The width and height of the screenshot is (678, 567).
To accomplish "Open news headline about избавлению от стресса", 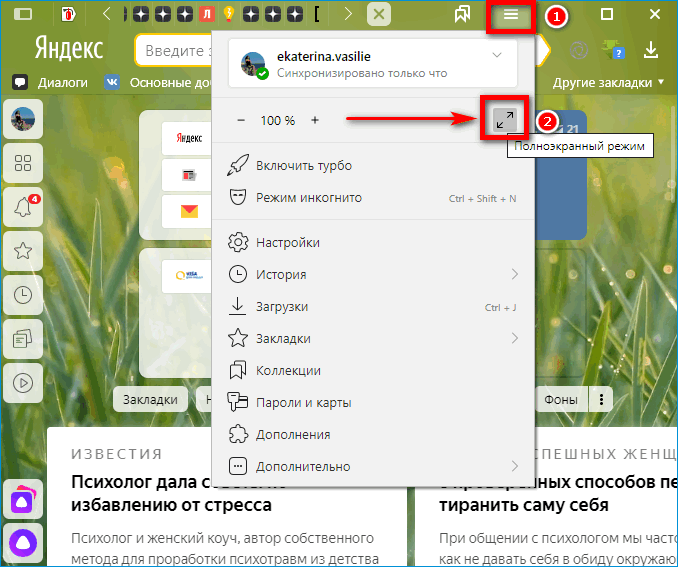I will click(171, 493).
